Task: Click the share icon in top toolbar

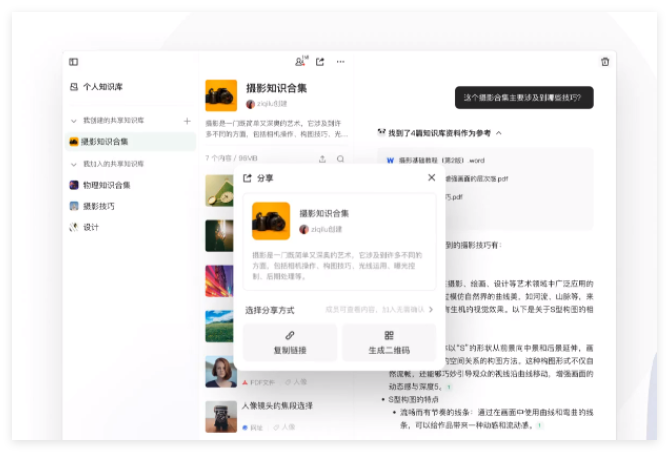Action: tap(320, 62)
